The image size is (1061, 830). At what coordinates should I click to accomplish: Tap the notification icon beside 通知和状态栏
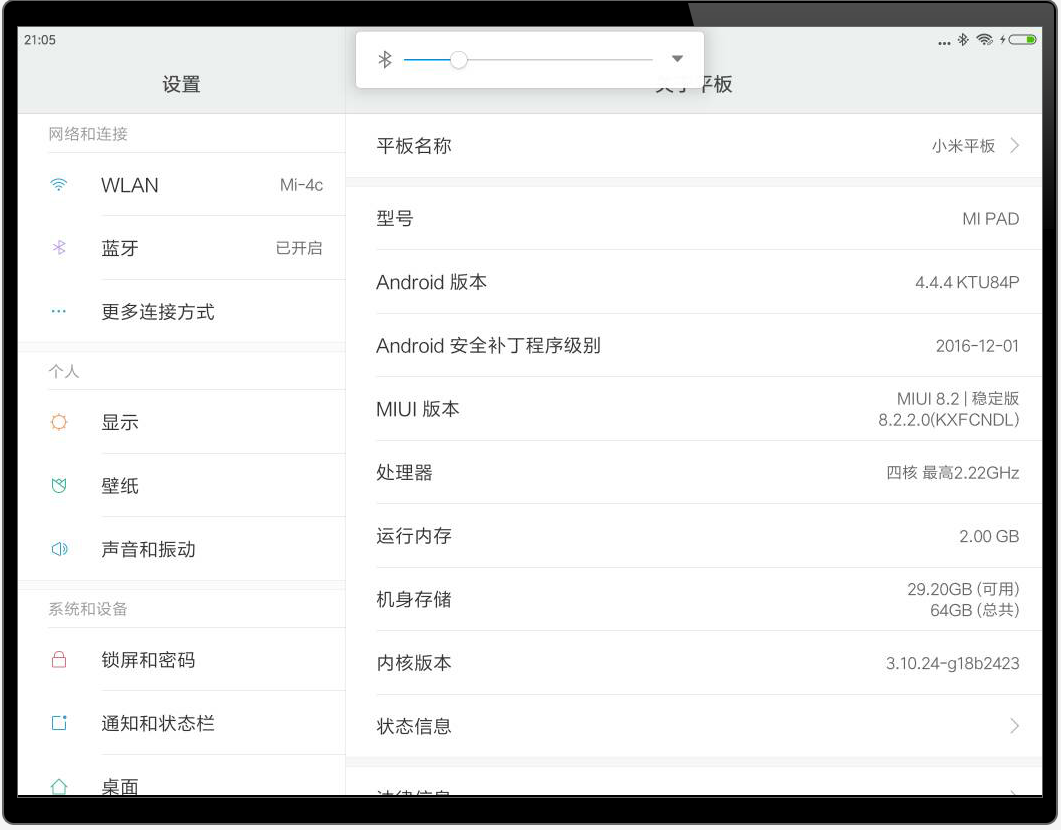pyautogui.click(x=59, y=722)
